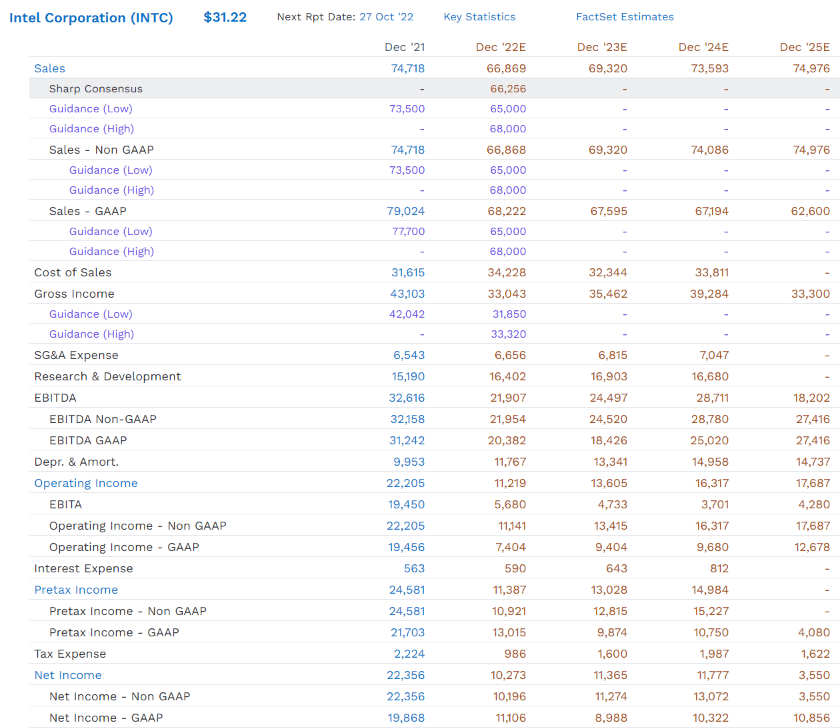Click the Sales Dec '22E value 66,869

coord(506,69)
